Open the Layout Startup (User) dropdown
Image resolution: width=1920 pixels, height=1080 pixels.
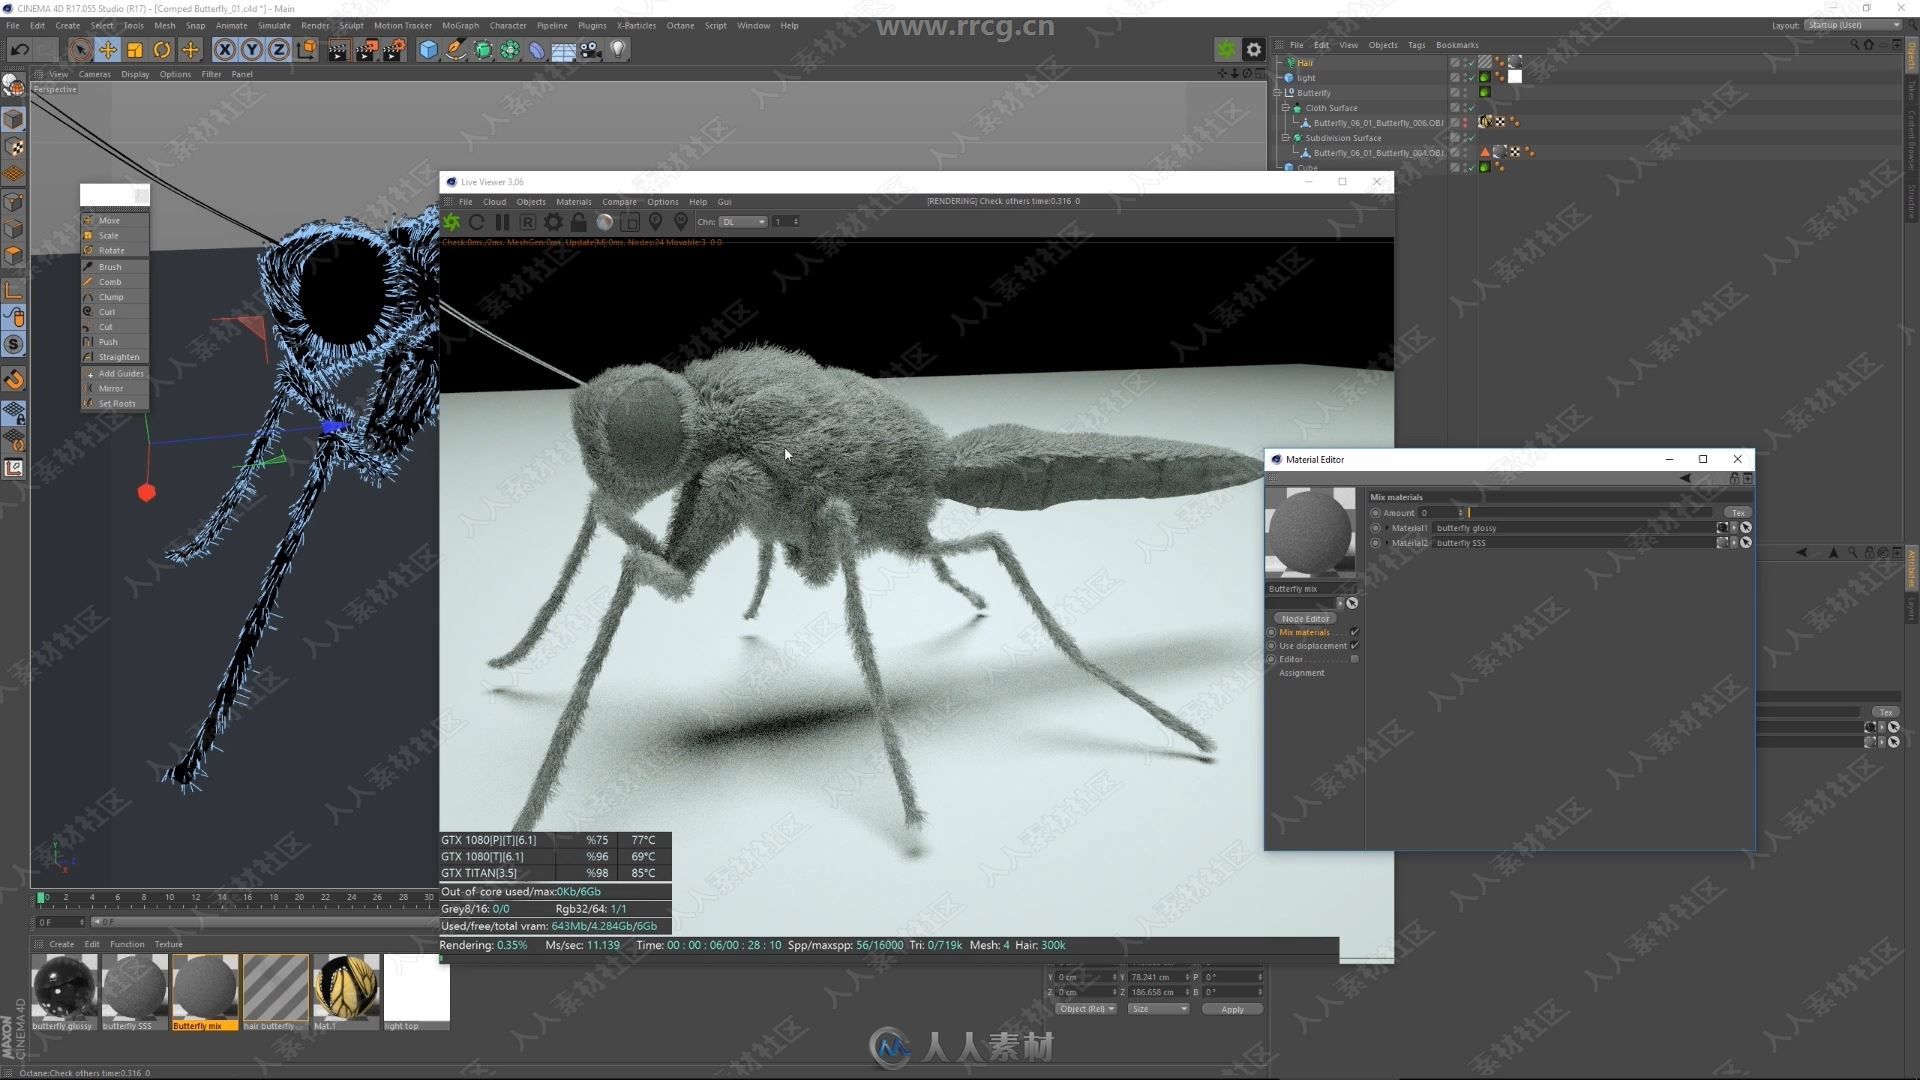[x=1853, y=25]
